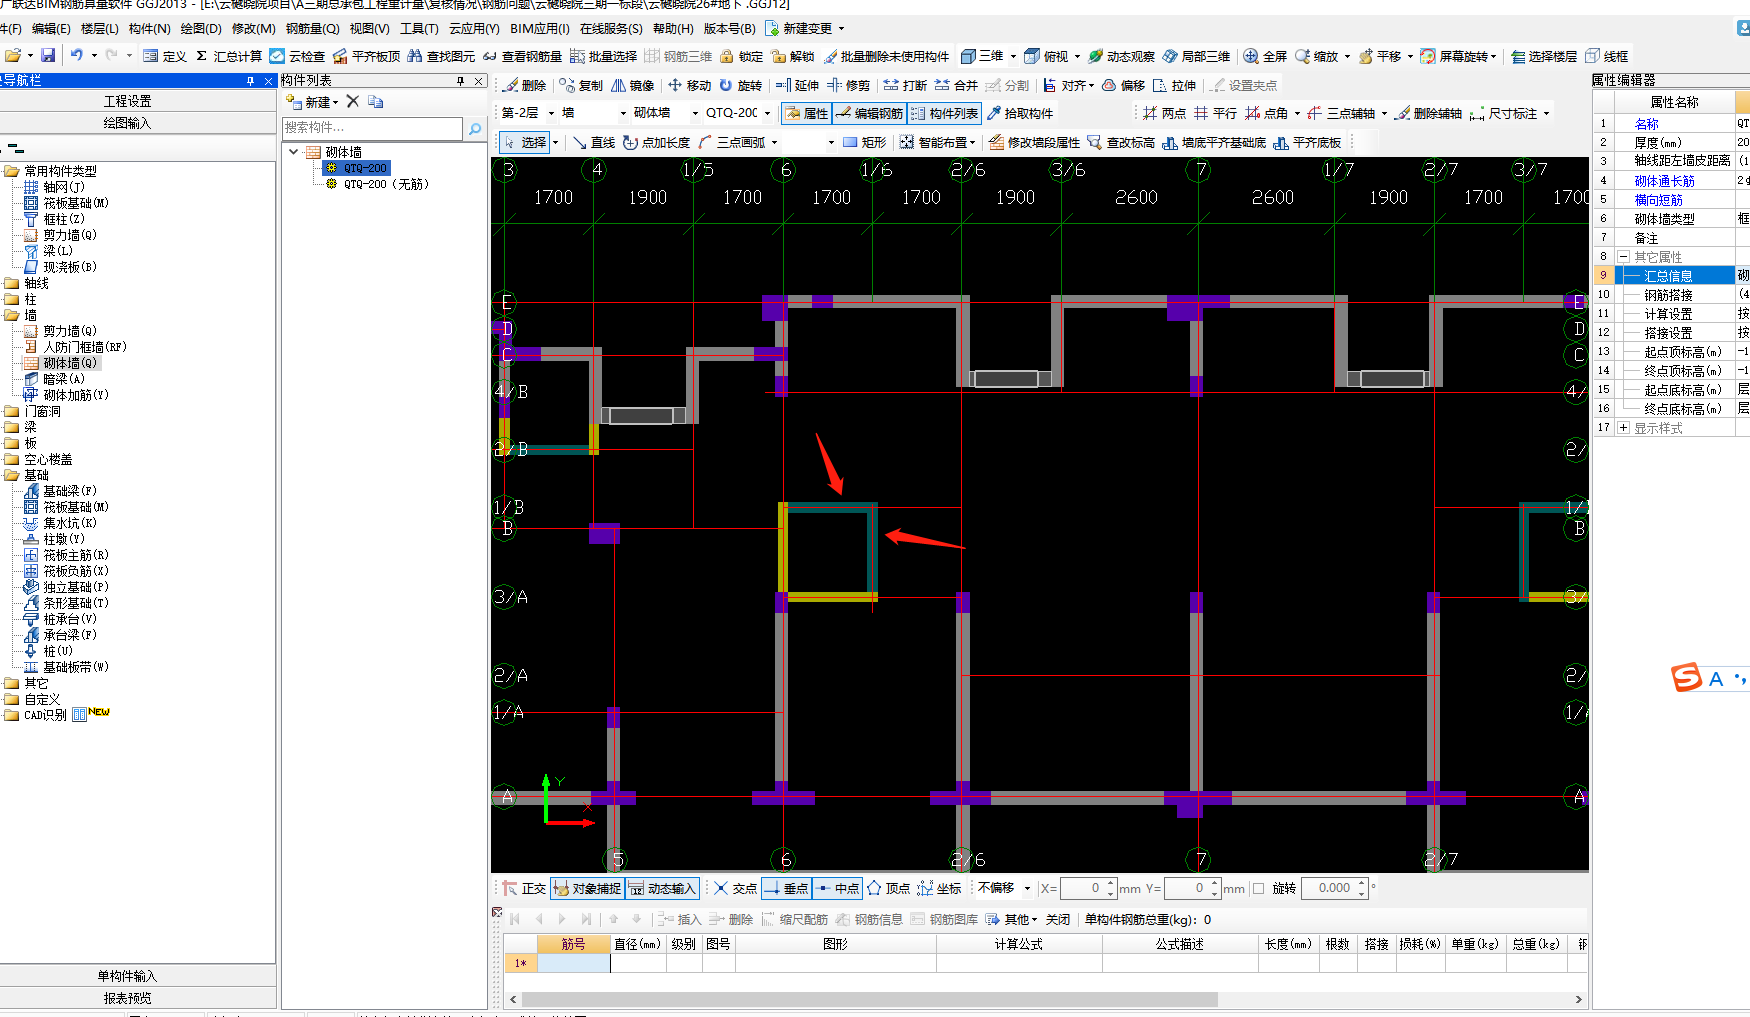Select 点加长度 point plus length tool
This screenshot has height=1017, width=1750.
click(657, 142)
